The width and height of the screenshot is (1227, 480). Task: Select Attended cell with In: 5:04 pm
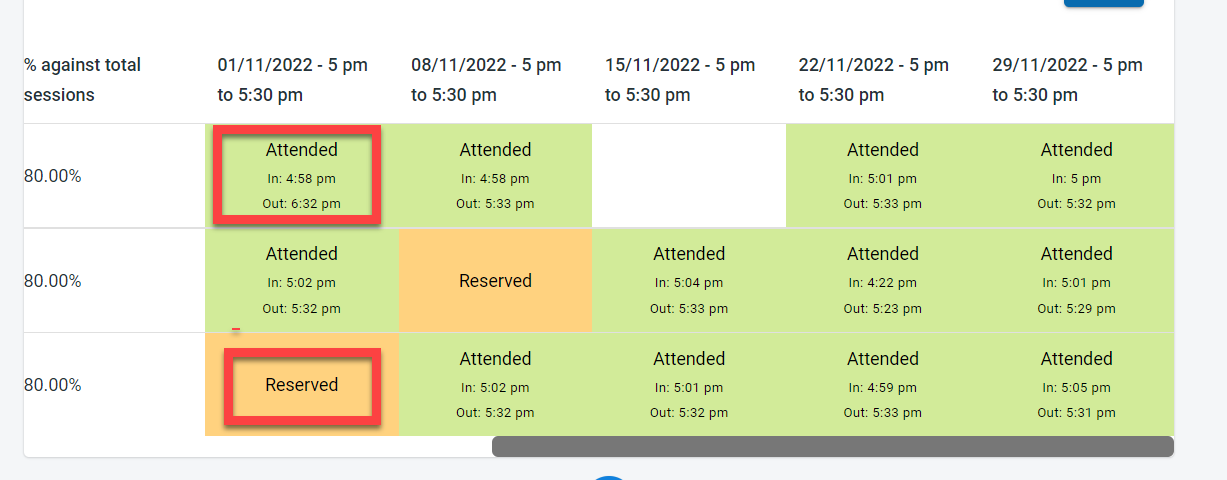pyautogui.click(x=689, y=281)
